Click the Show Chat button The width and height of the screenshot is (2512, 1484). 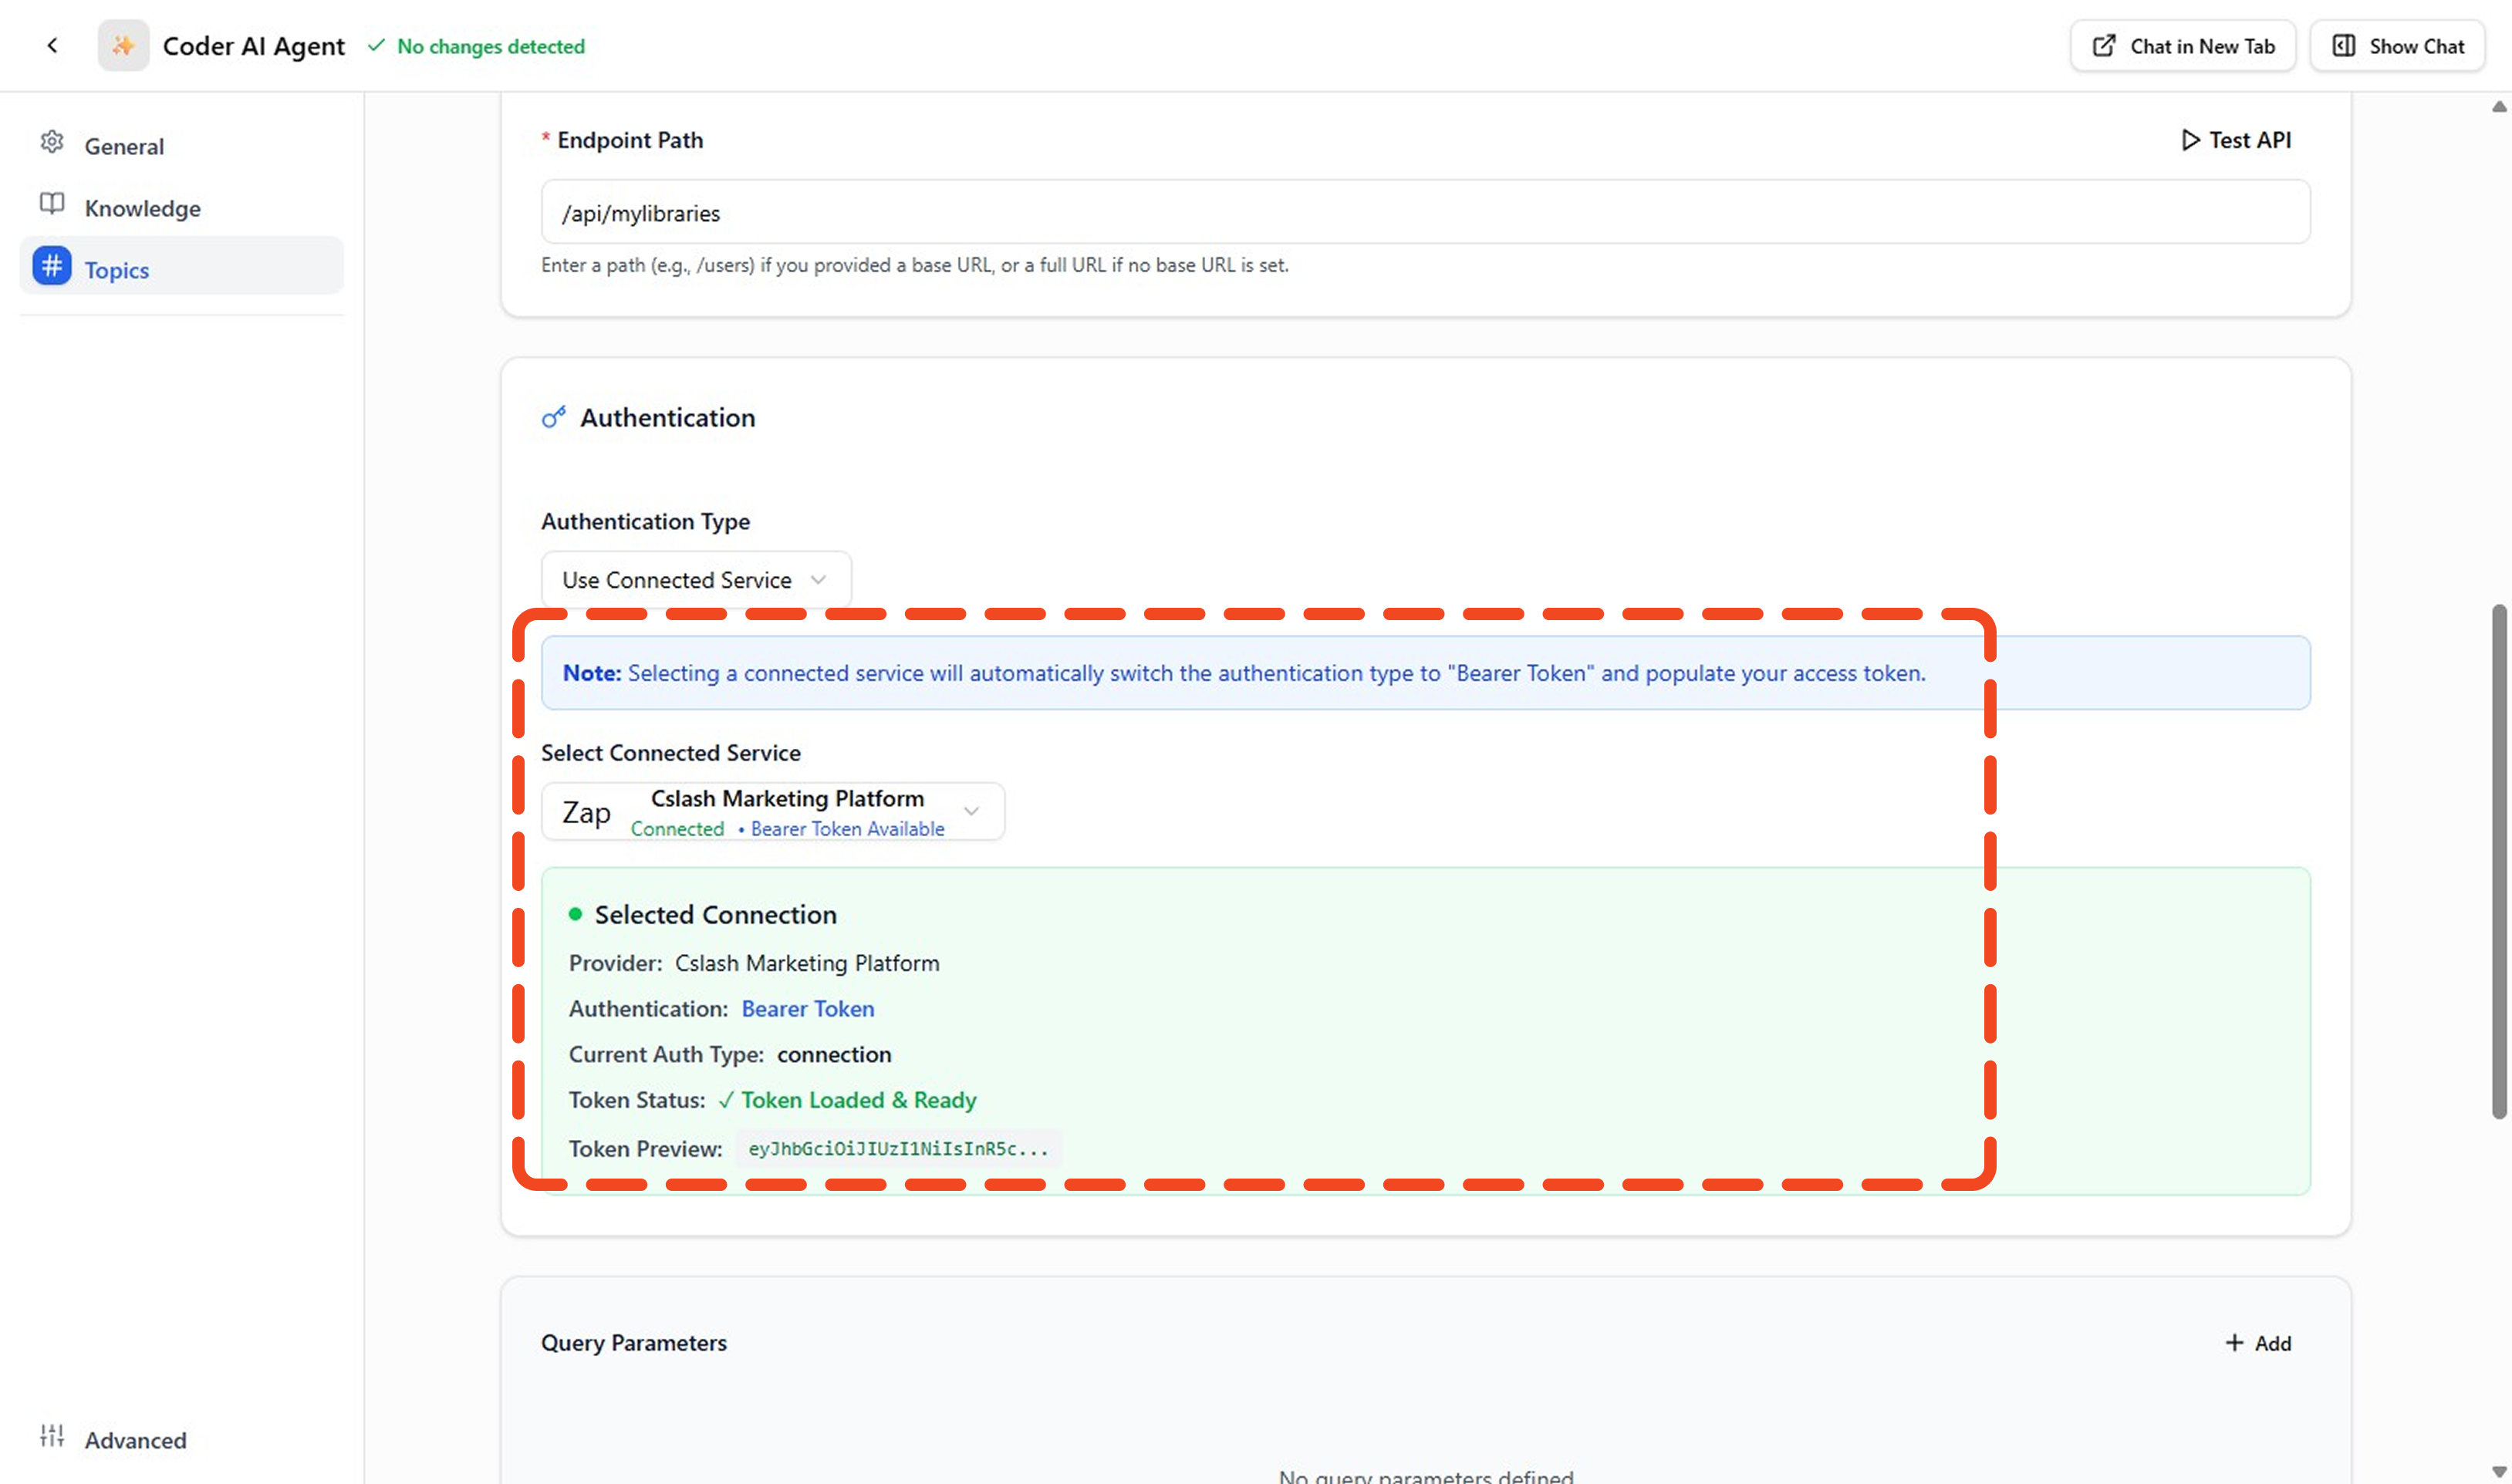coord(2397,46)
